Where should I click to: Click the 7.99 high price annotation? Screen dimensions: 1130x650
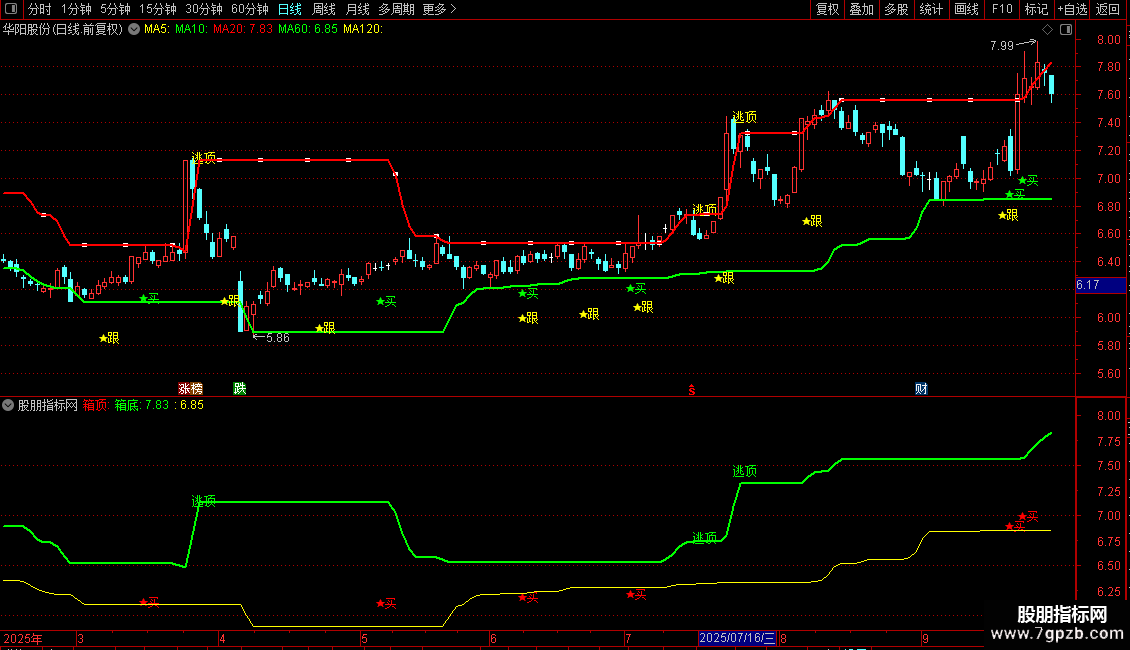(1002, 46)
